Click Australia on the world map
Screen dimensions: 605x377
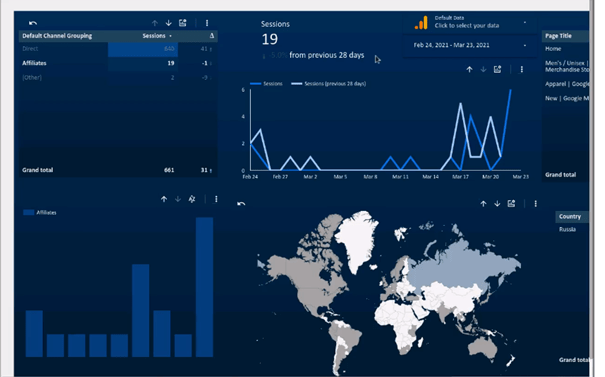[x=482, y=347]
